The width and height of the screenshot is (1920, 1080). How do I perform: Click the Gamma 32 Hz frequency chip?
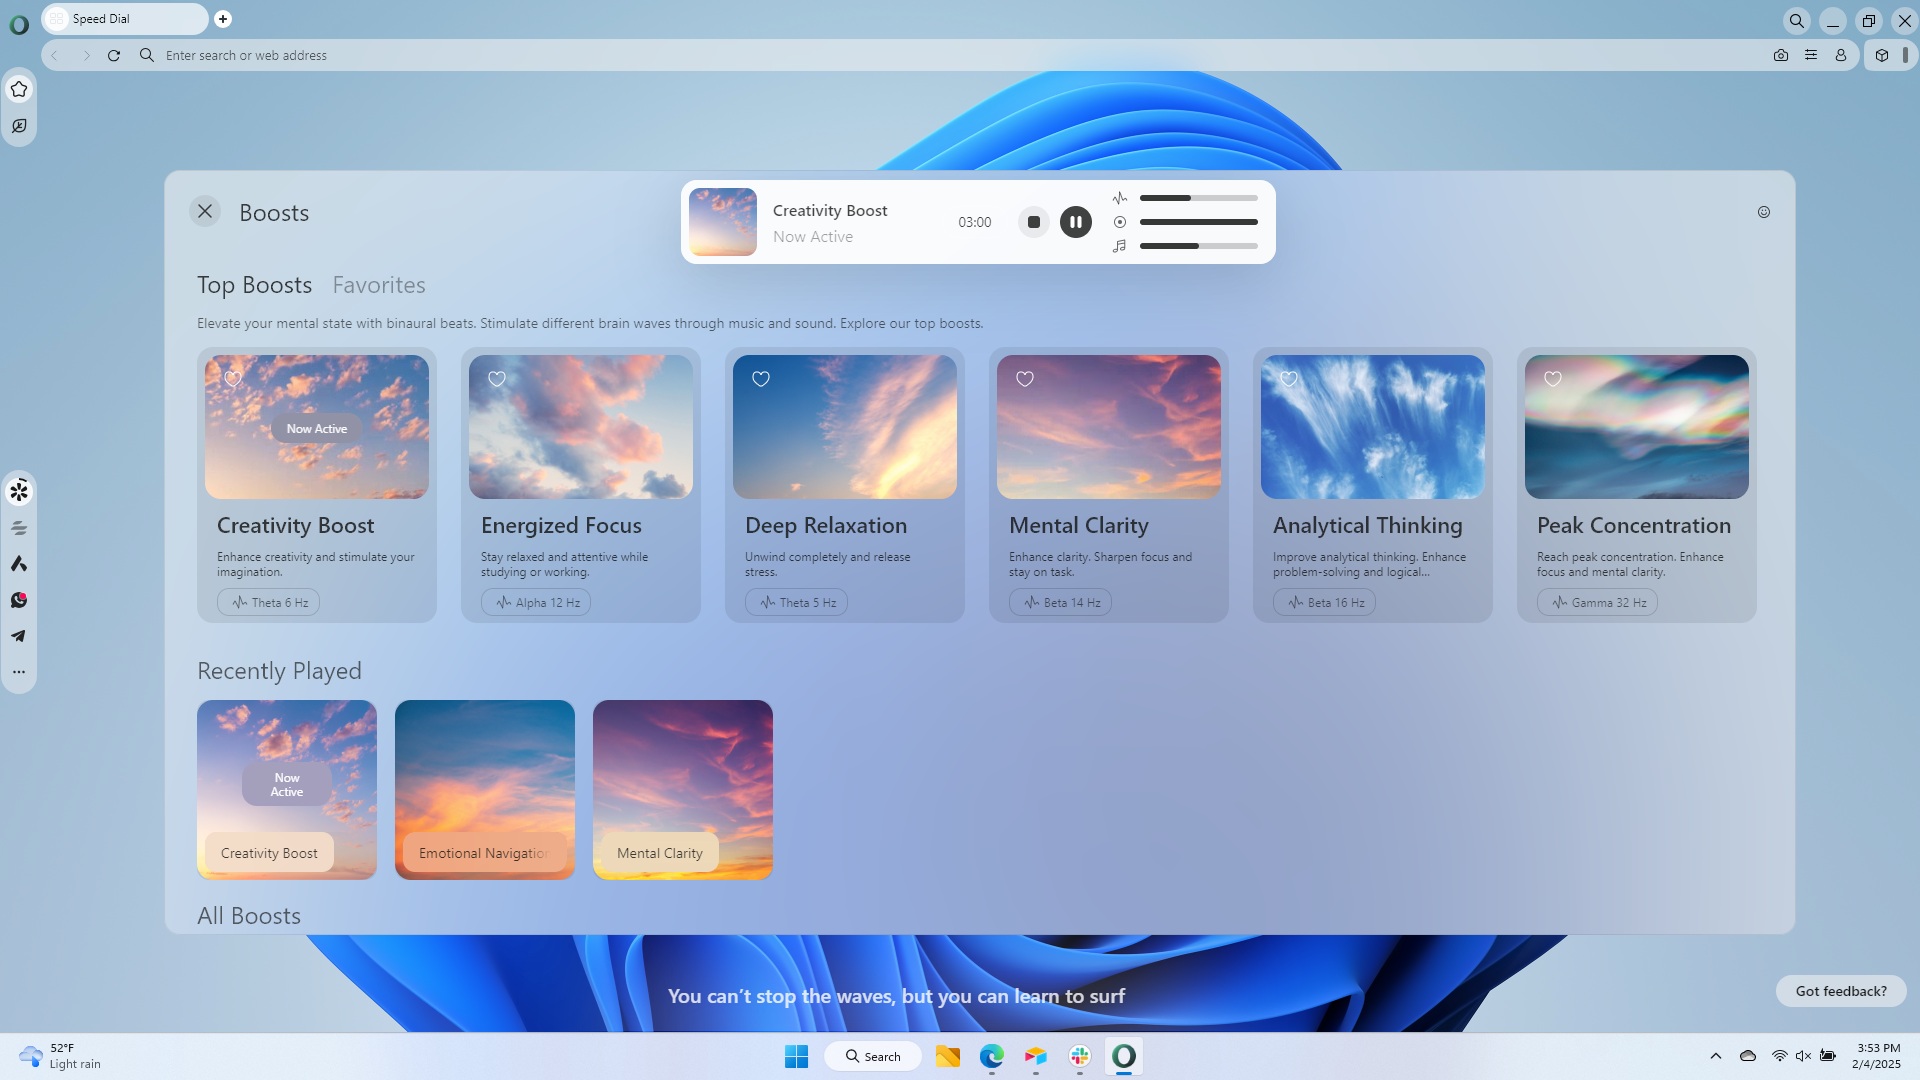pyautogui.click(x=1598, y=603)
